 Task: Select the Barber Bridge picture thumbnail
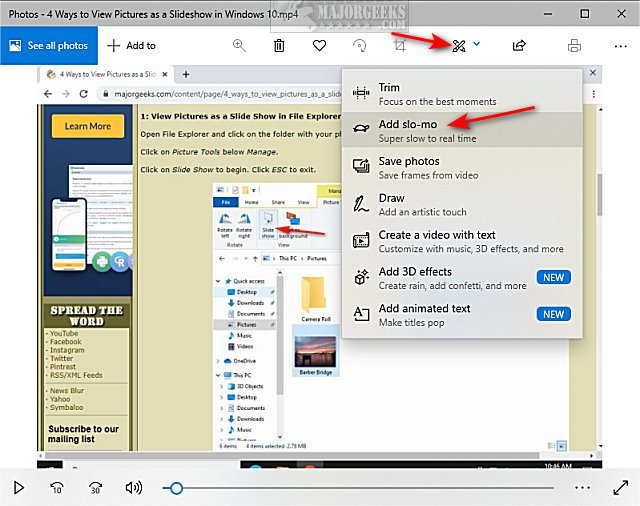[x=316, y=351]
